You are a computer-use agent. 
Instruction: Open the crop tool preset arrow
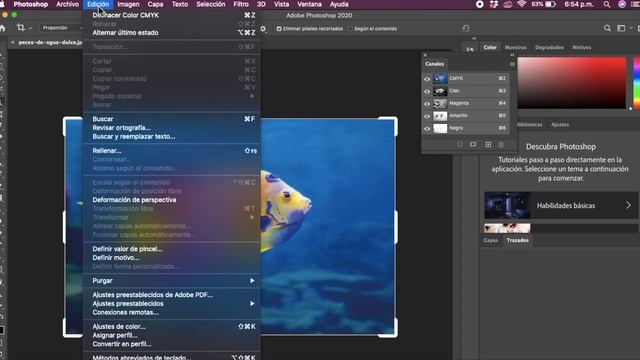(30, 28)
